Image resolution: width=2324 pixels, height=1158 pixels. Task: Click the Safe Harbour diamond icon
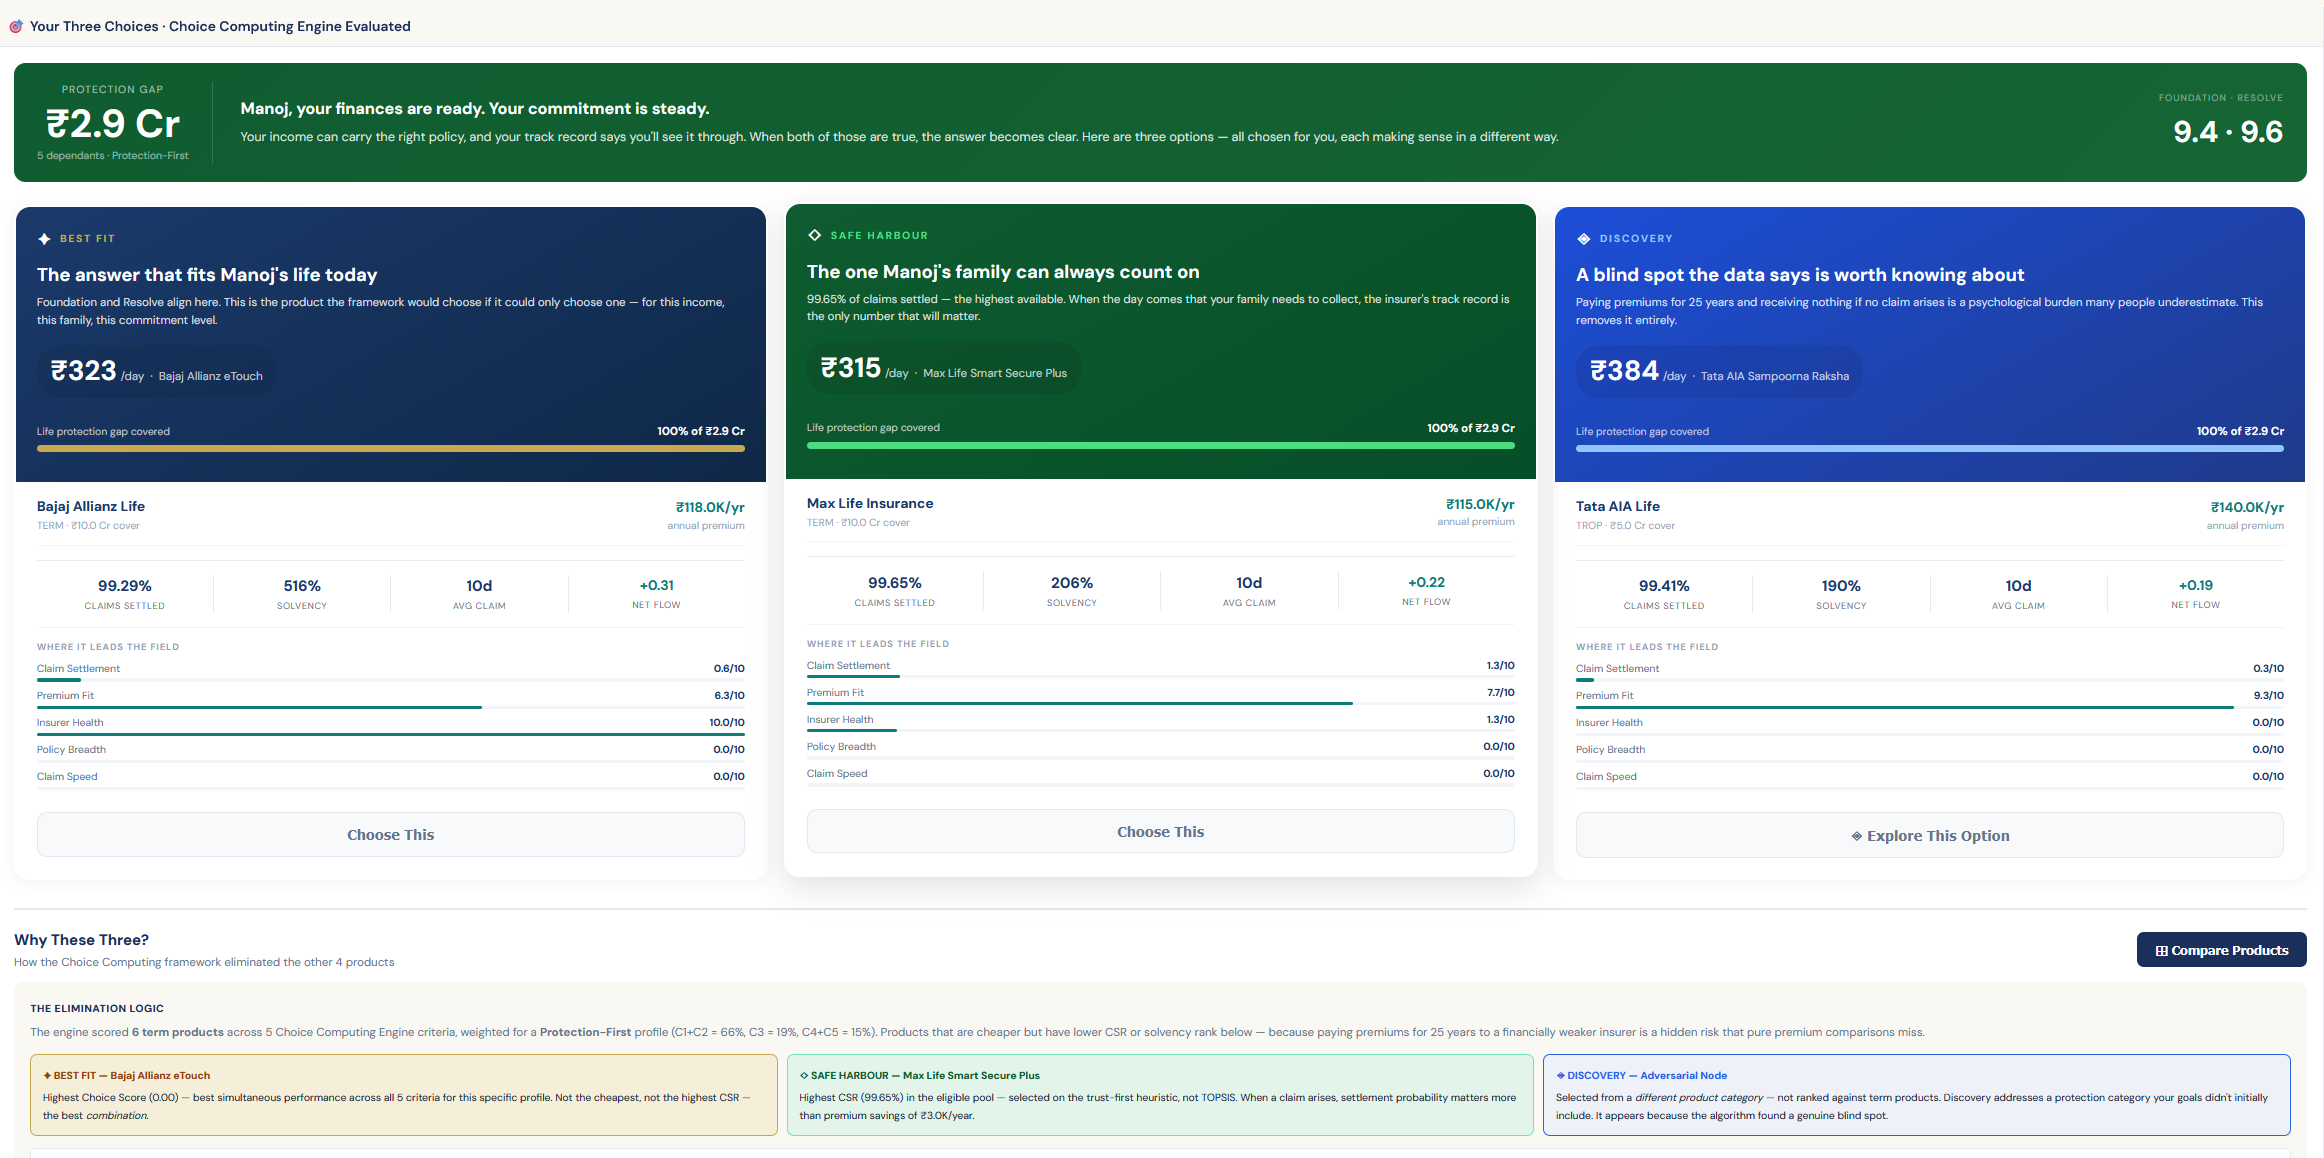click(x=814, y=235)
